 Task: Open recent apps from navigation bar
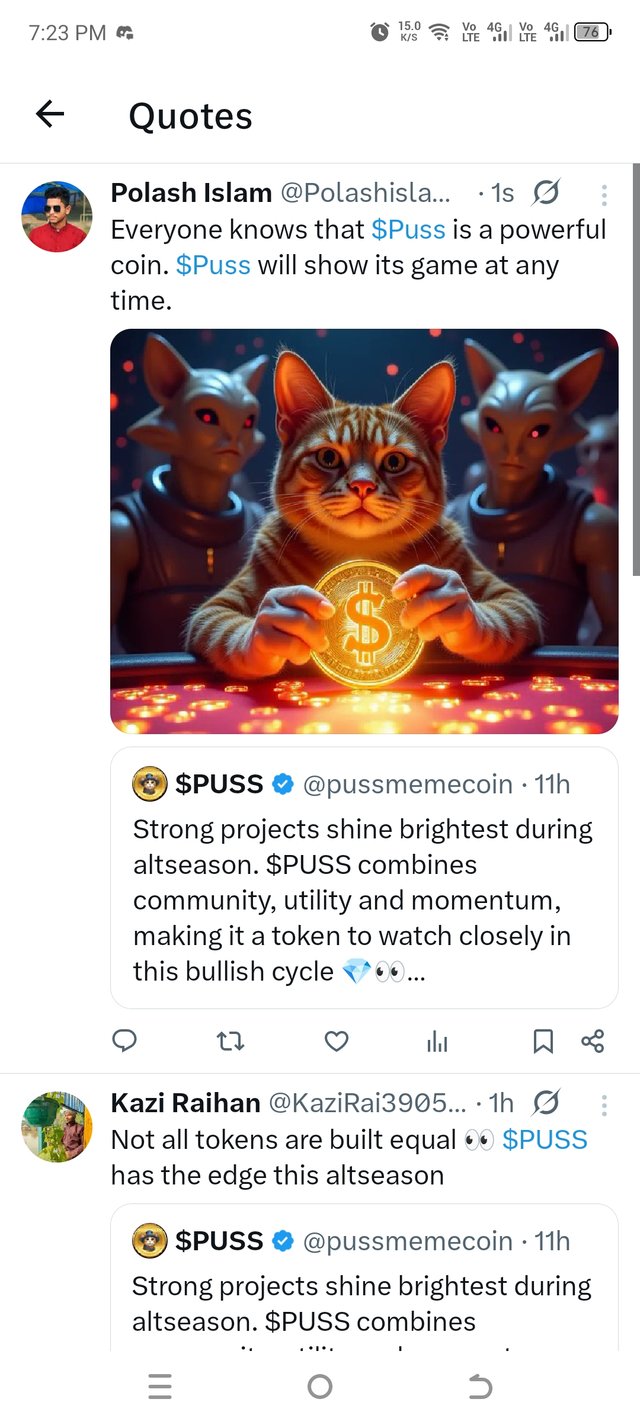pyautogui.click(x=159, y=1386)
